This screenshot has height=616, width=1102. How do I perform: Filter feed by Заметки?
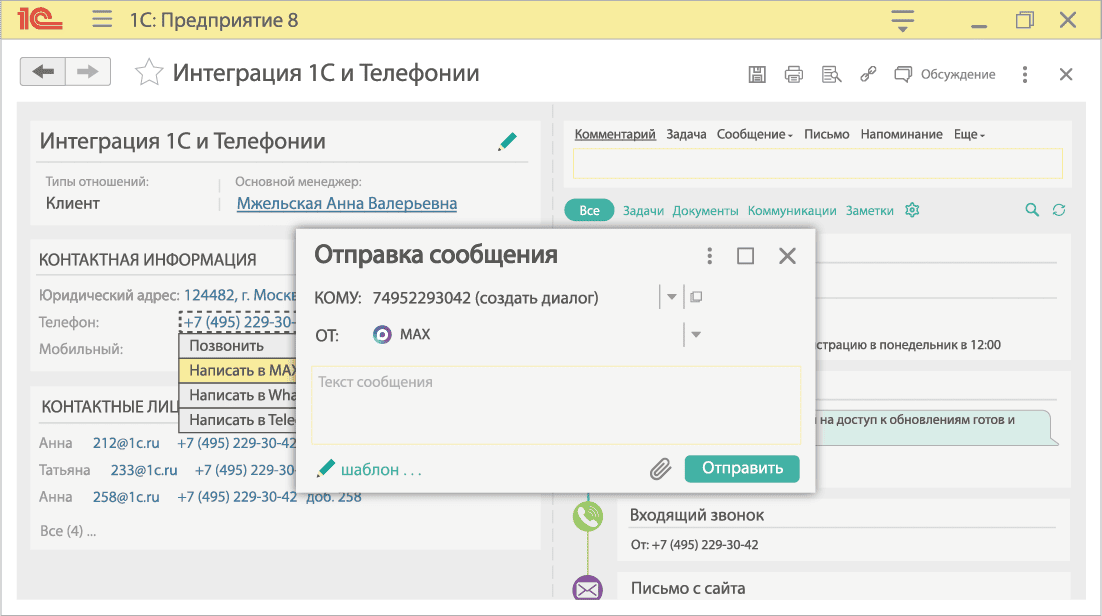[869, 210]
